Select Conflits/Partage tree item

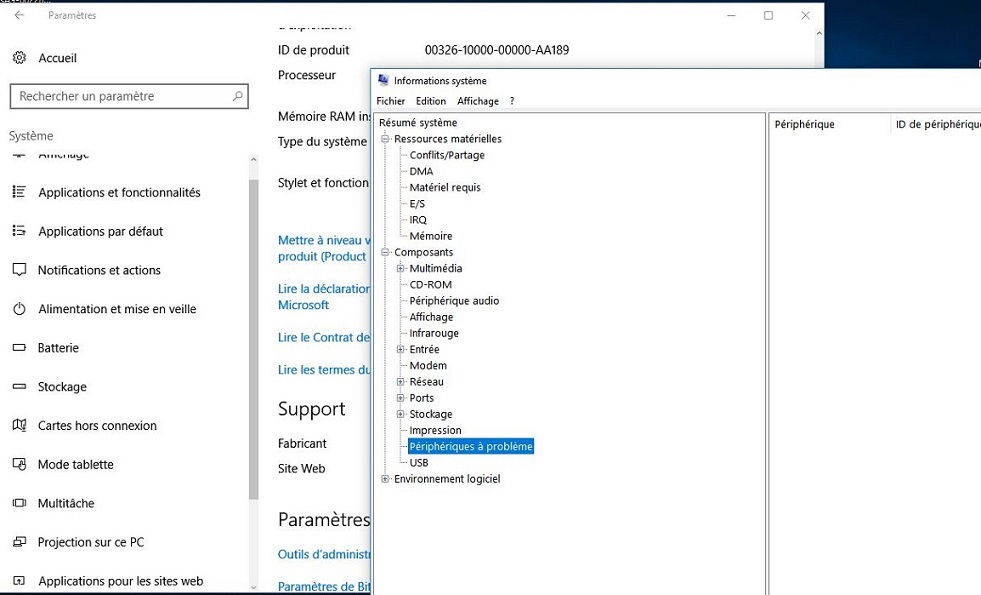click(x=447, y=155)
